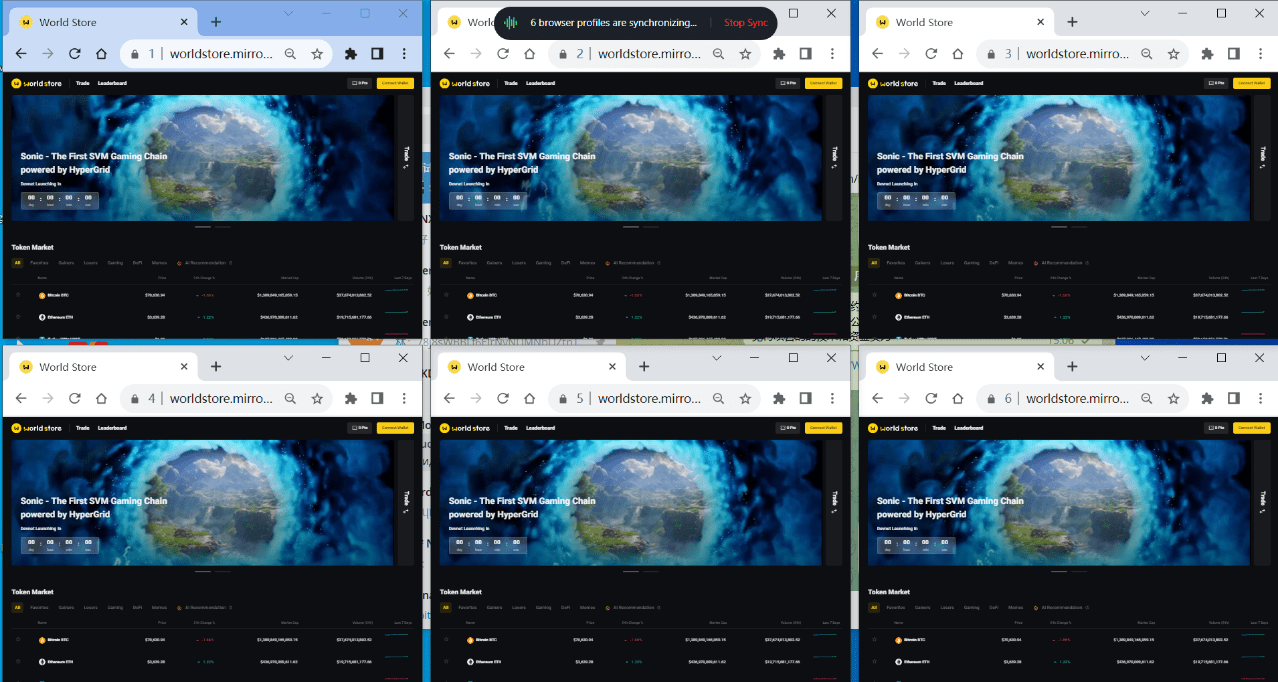
Task: Favorite Bitcoin with its star in profile 5
Action: point(446,640)
